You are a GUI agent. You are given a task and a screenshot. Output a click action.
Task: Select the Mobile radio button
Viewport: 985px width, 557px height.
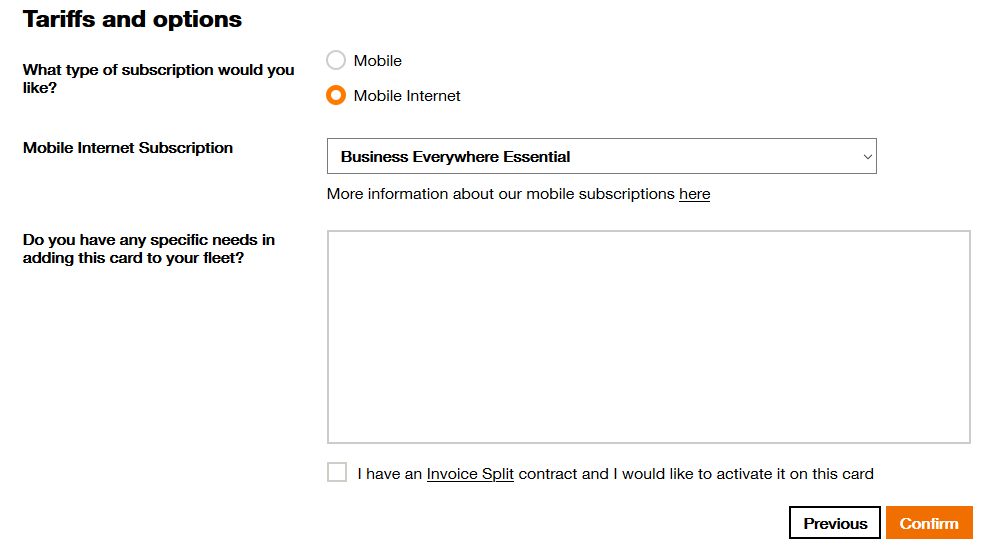tap(336, 61)
